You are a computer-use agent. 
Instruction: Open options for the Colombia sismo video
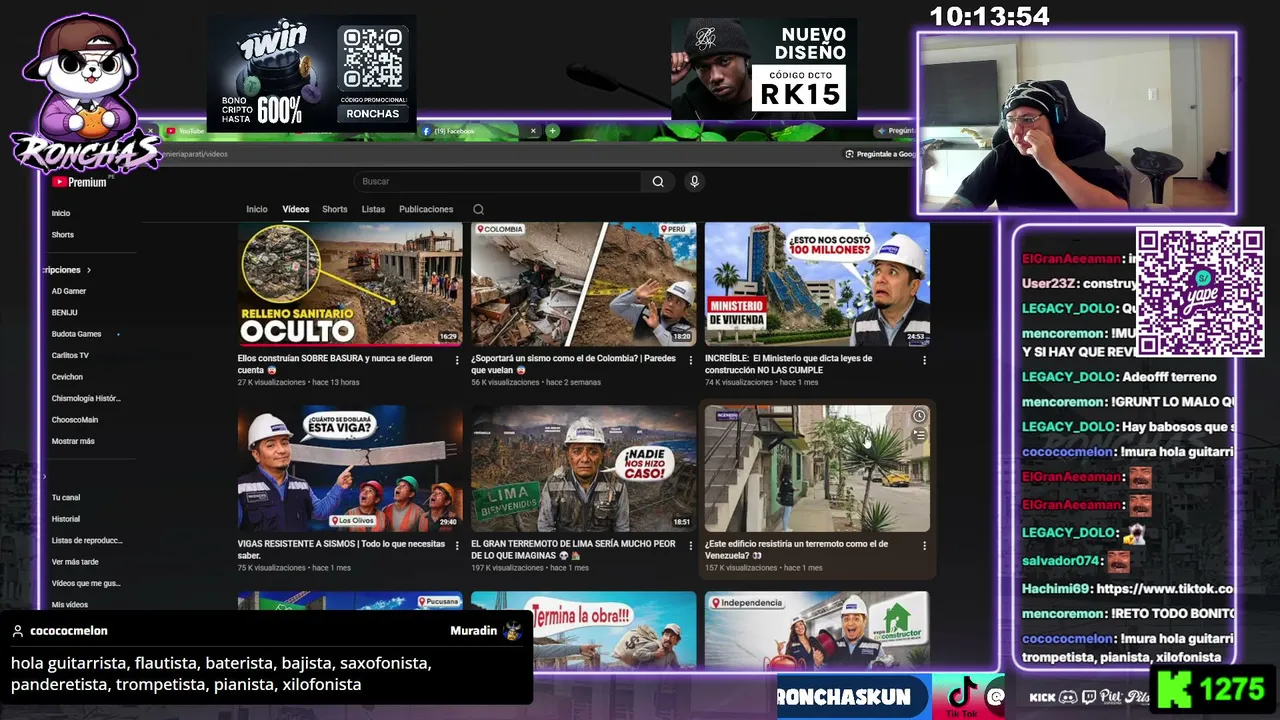pyautogui.click(x=690, y=360)
